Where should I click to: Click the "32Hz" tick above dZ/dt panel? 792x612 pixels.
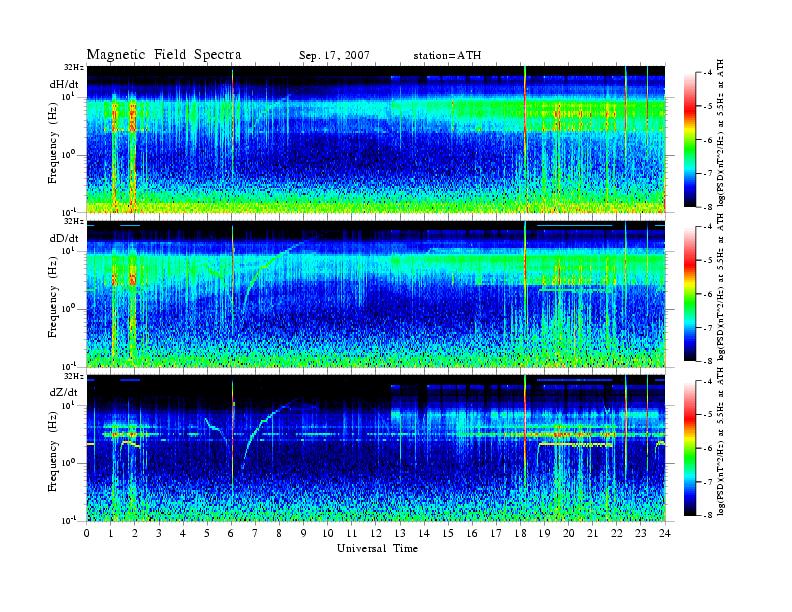[74, 376]
